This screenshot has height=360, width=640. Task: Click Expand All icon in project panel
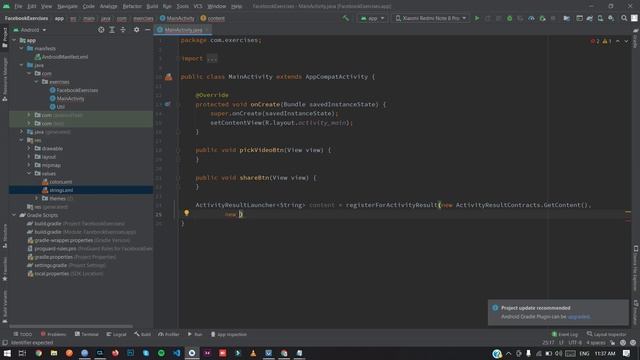(112, 30)
